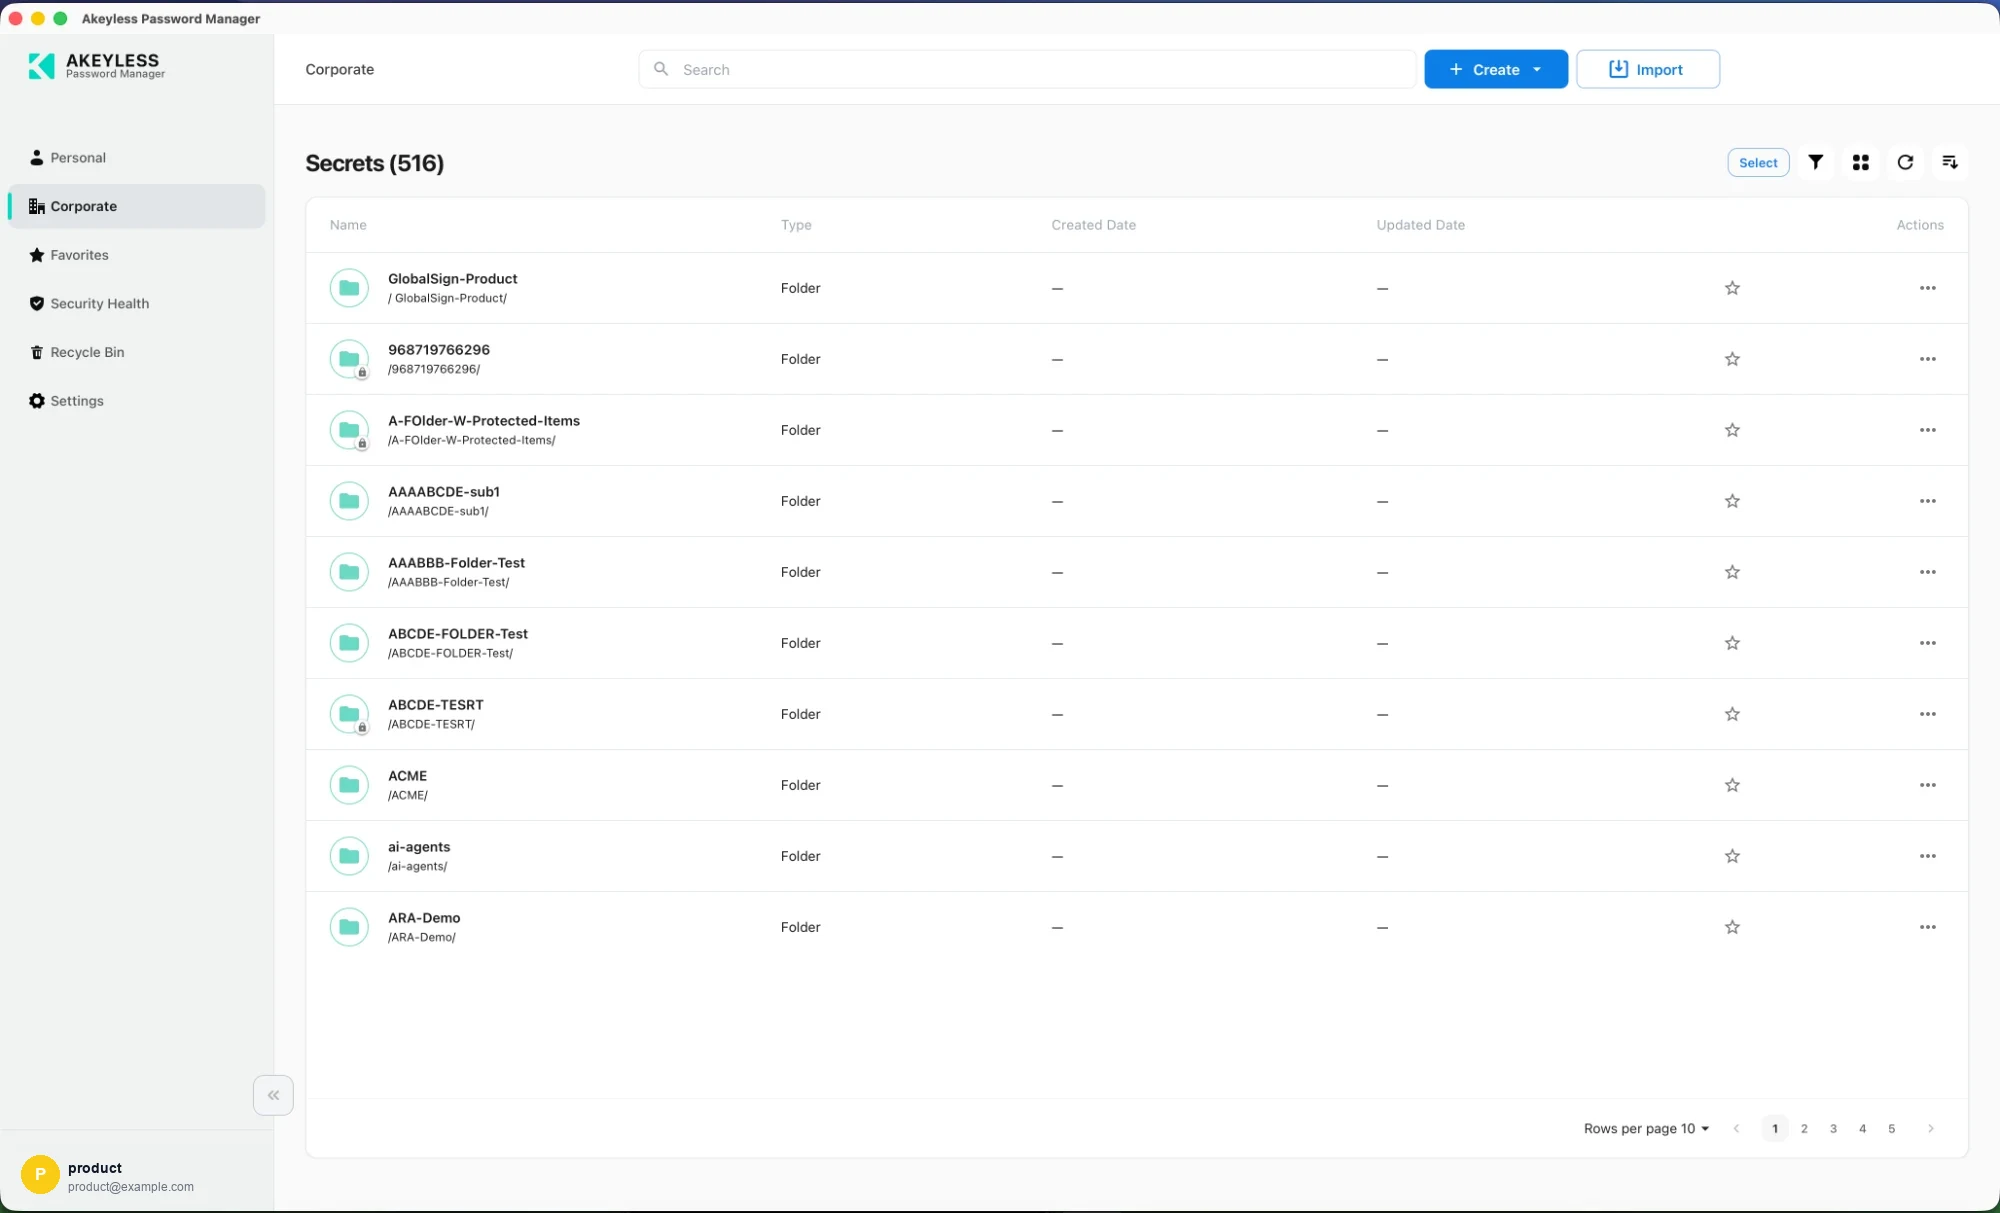Open Security Health in sidebar

click(137, 304)
